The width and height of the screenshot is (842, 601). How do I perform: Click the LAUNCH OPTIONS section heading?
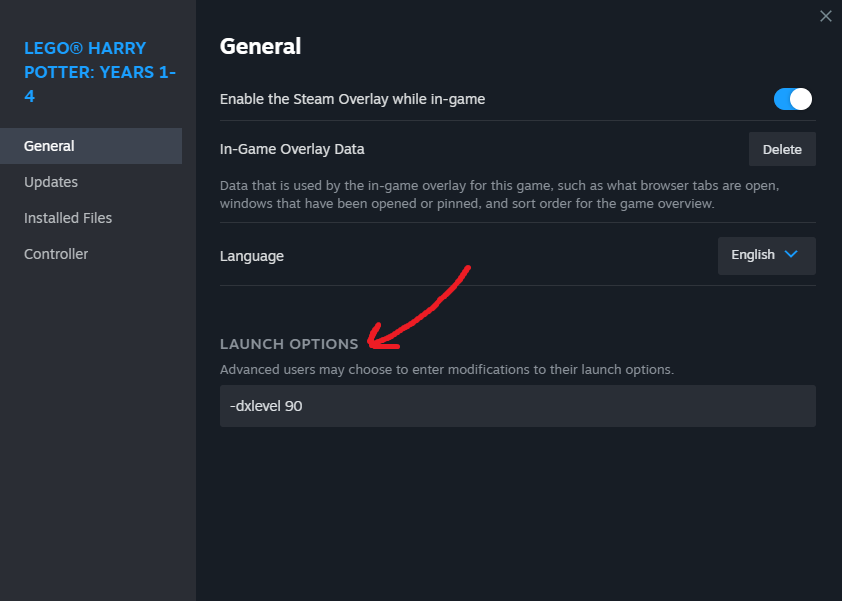(289, 344)
